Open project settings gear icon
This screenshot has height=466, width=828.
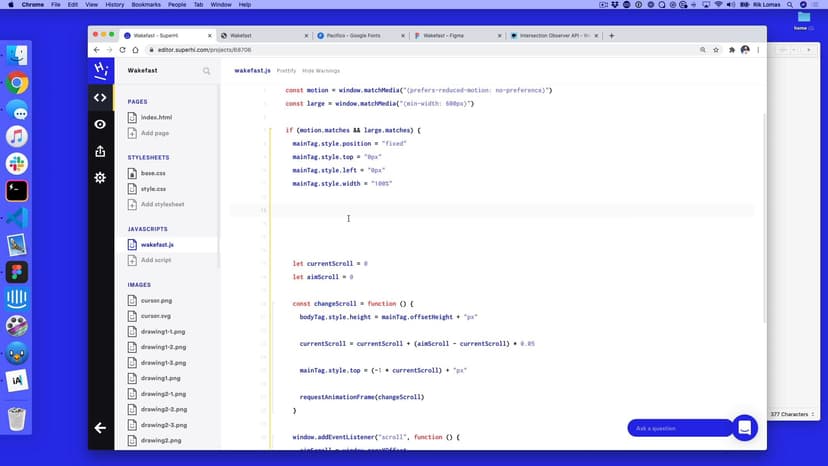(100, 177)
